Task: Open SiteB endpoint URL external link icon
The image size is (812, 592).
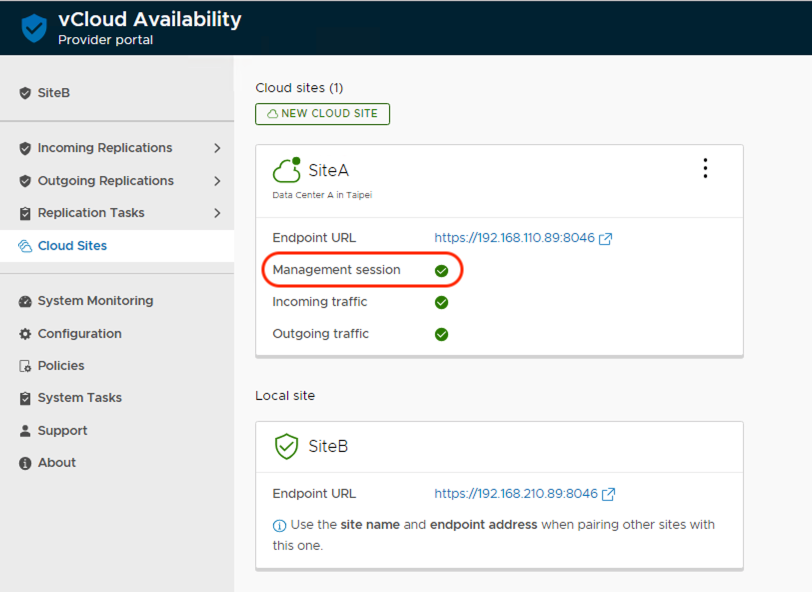Action: click(608, 494)
